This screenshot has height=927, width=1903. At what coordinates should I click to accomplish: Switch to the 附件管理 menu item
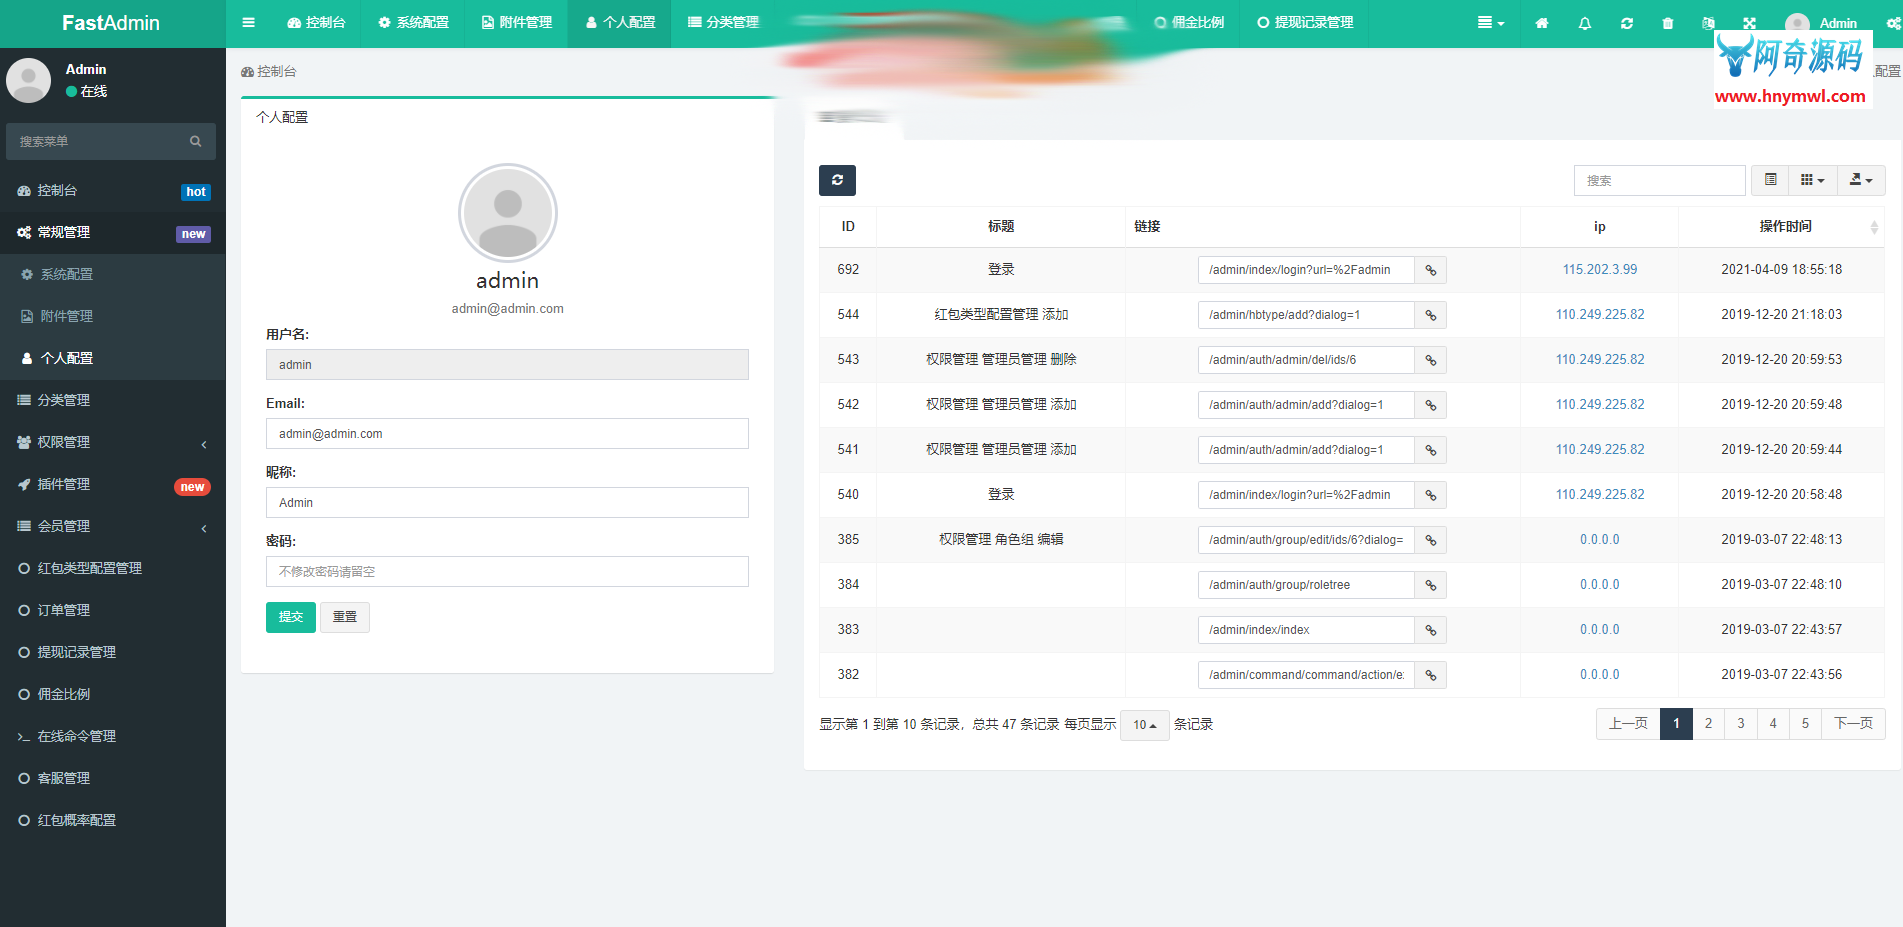pyautogui.click(x=516, y=22)
